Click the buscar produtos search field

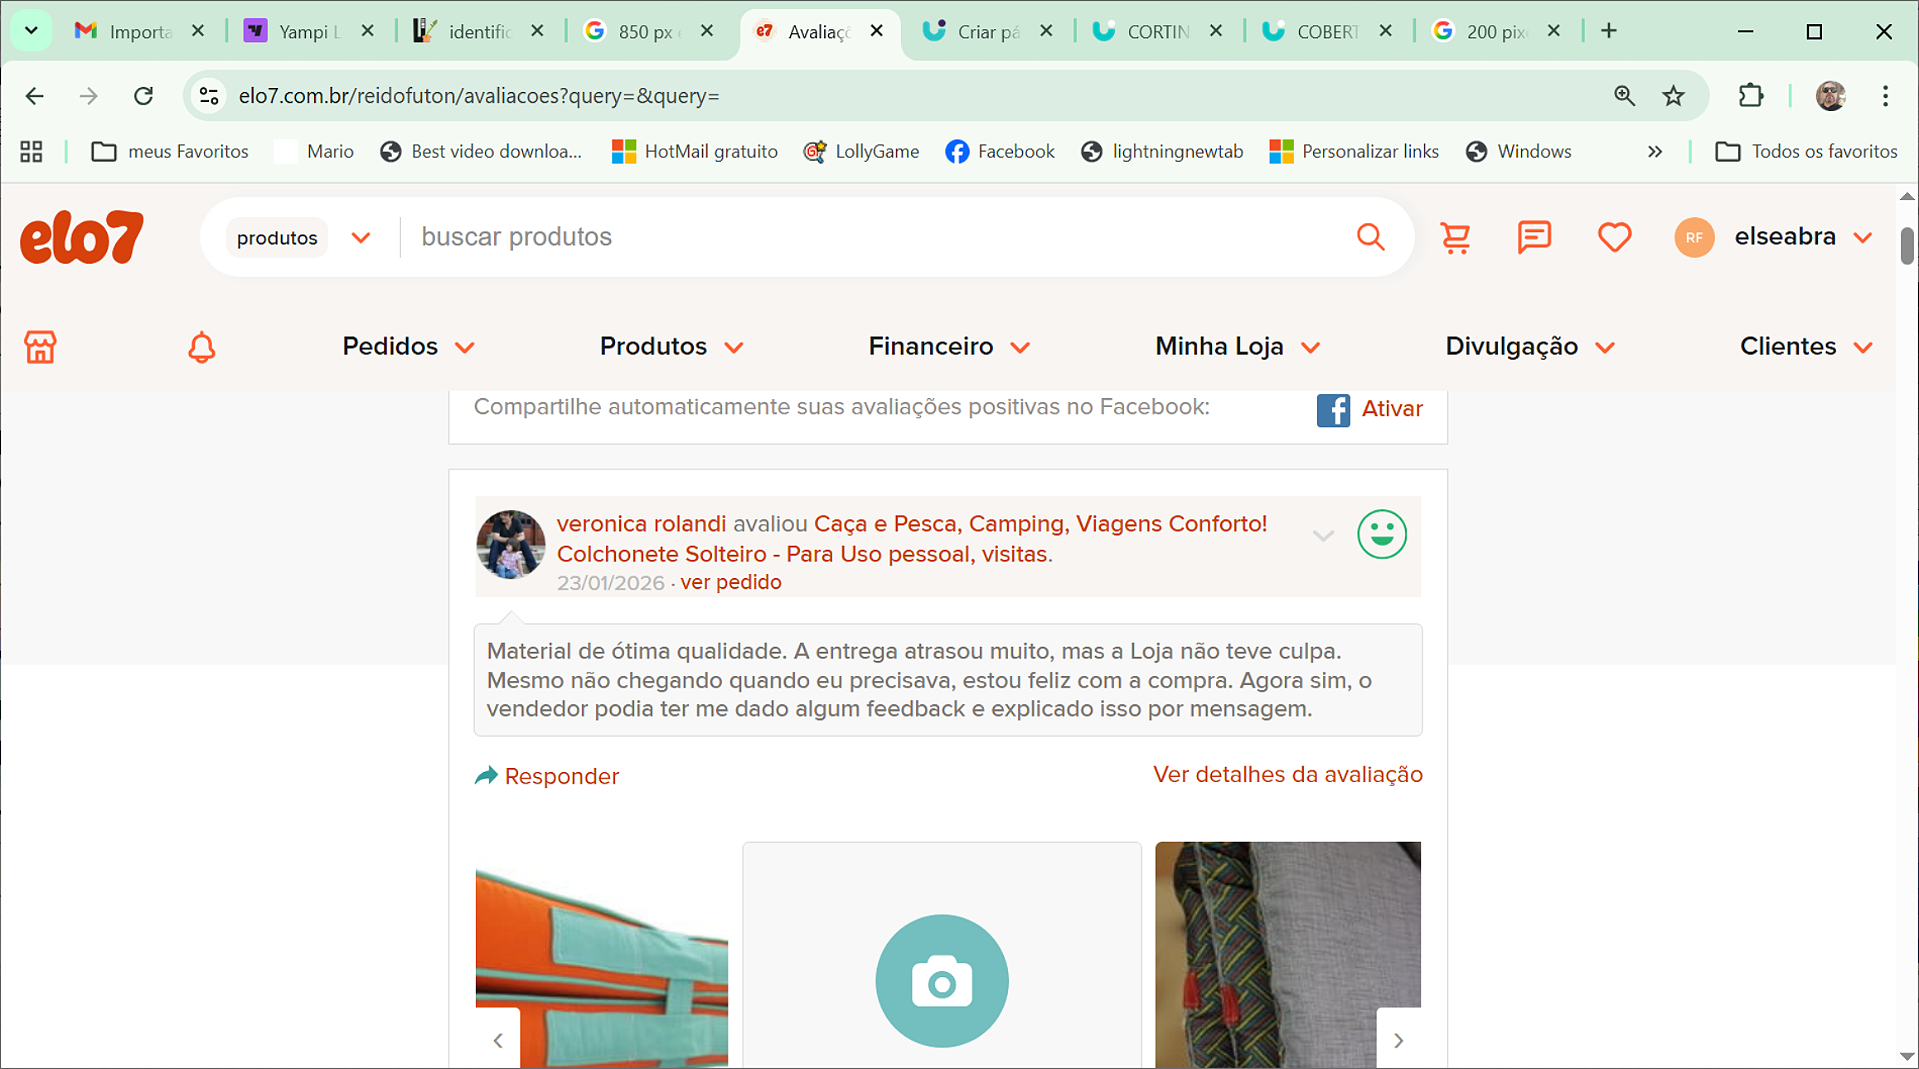tap(870, 237)
